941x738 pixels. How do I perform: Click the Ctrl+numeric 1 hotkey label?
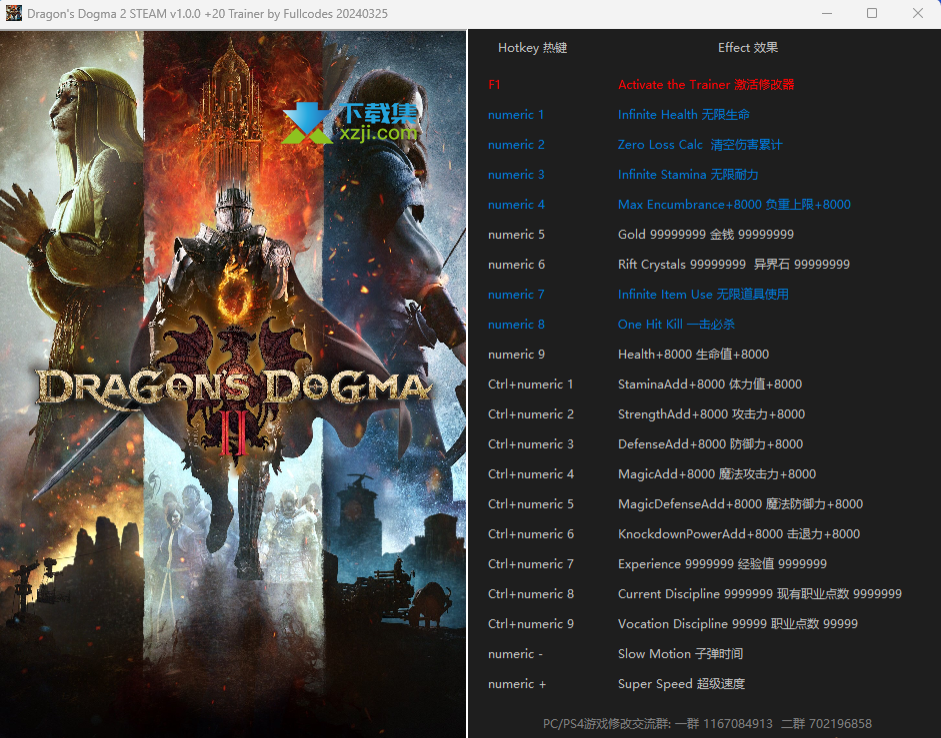coord(531,385)
